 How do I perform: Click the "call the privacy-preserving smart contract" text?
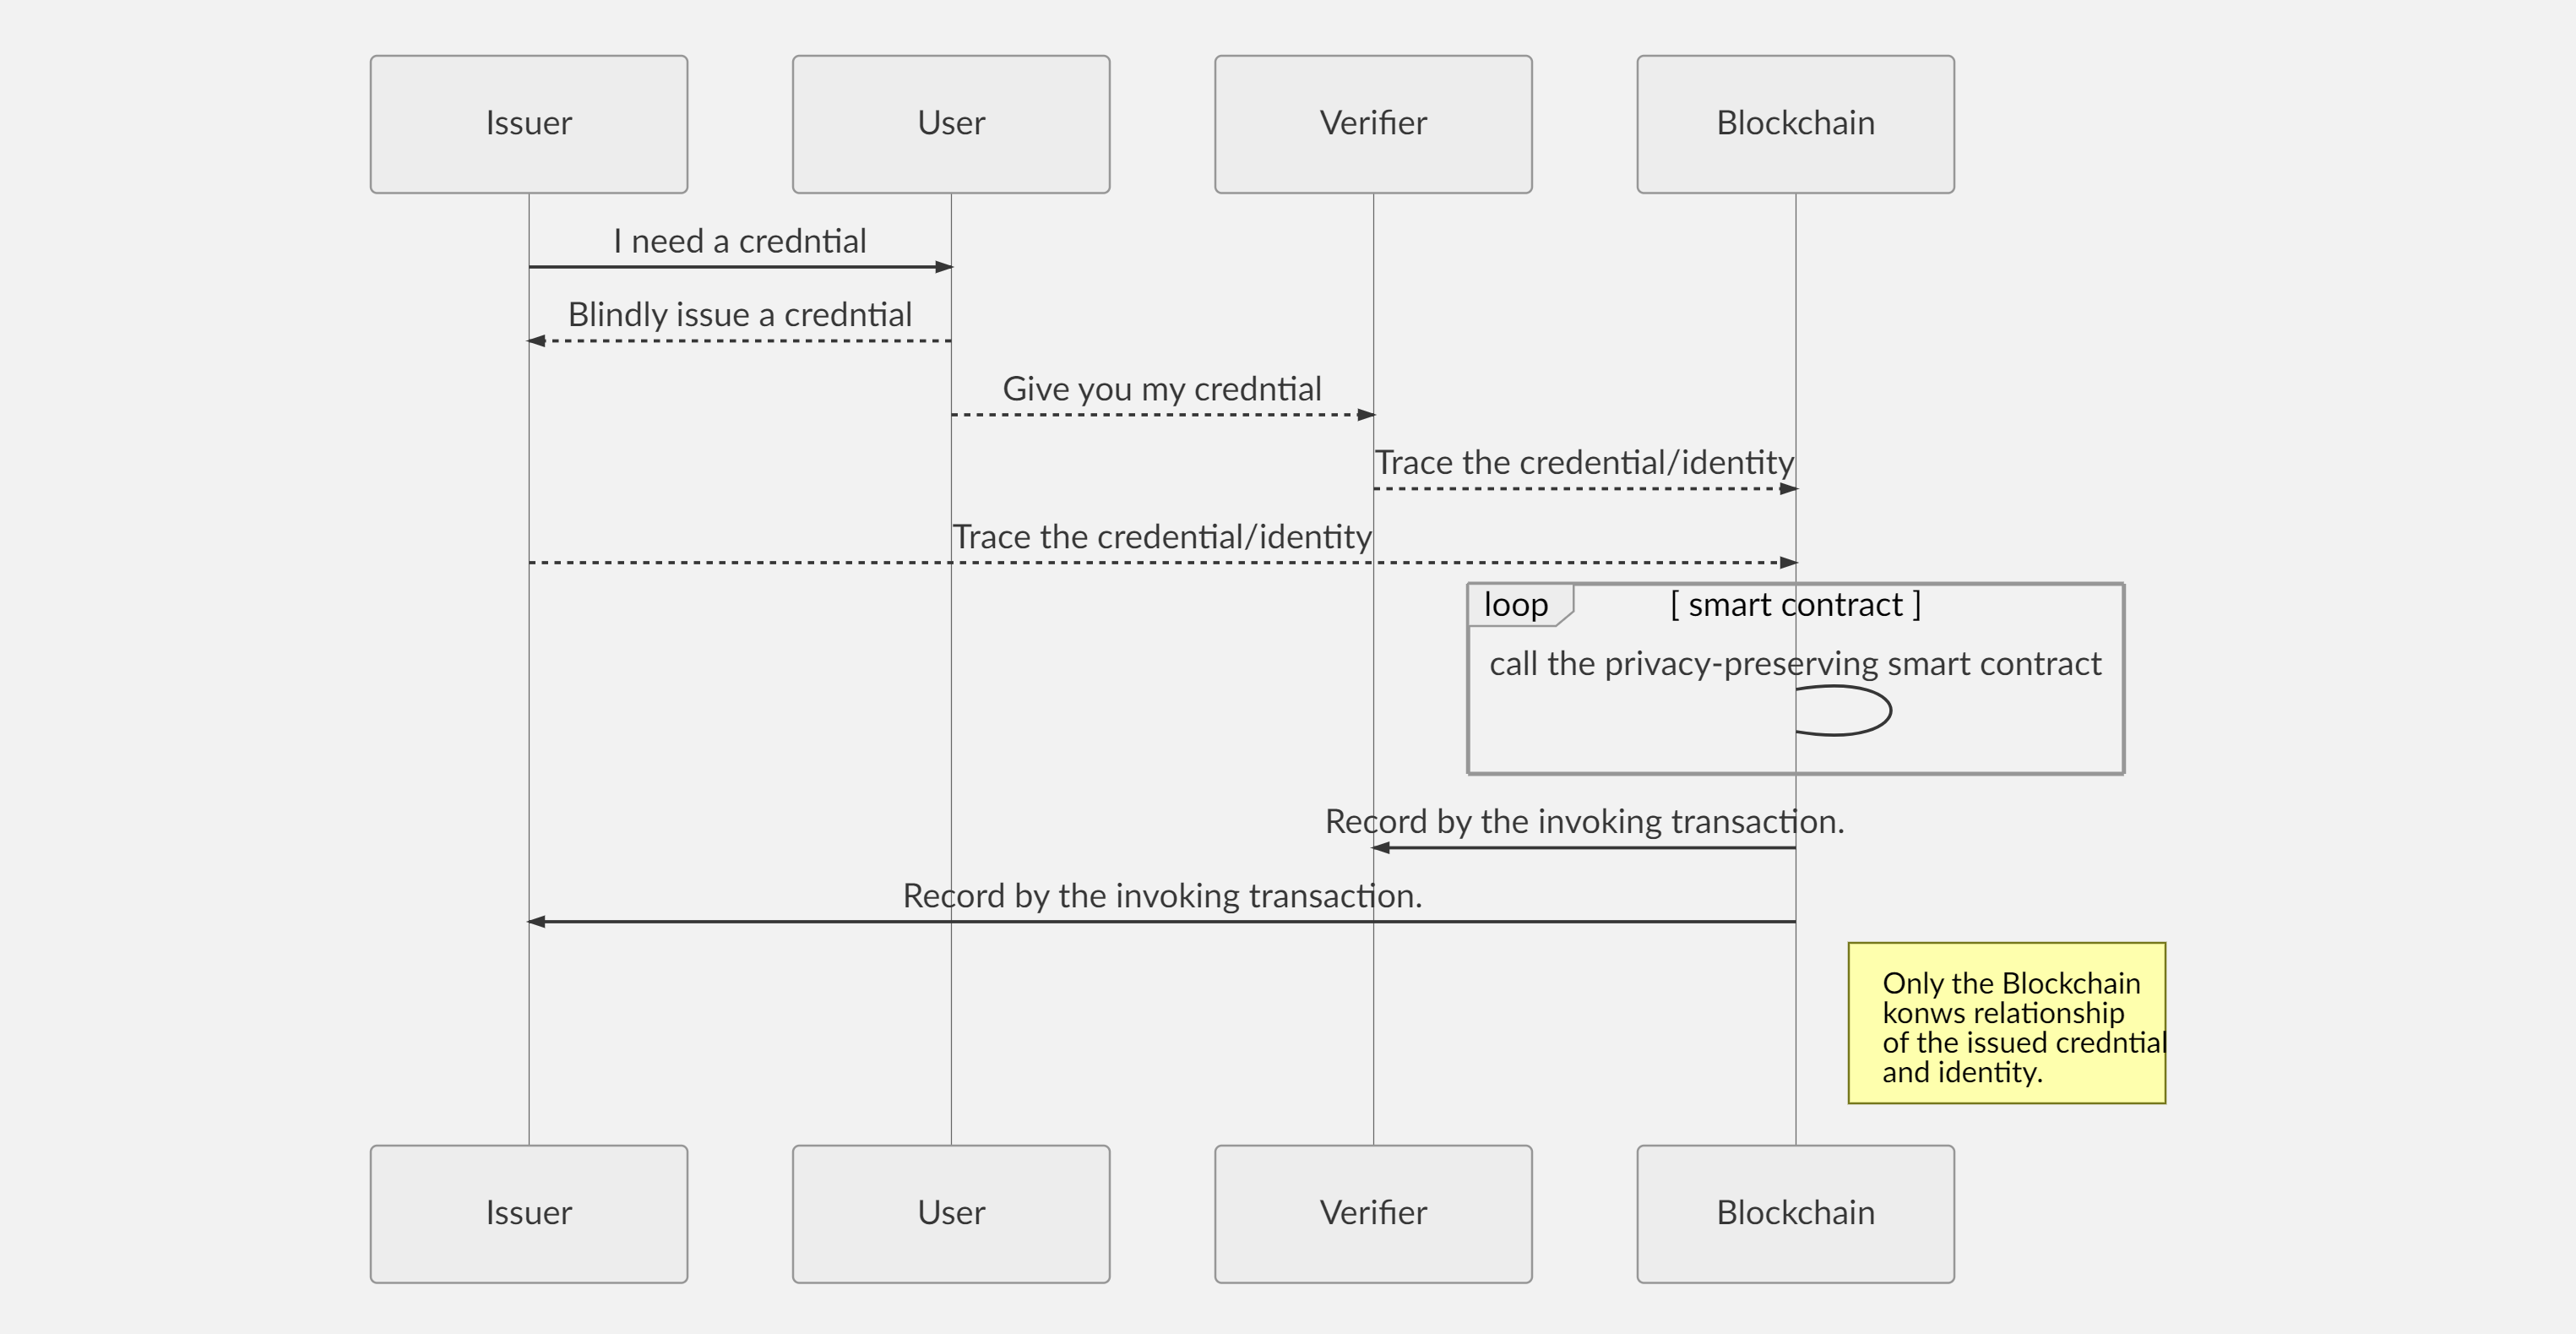[x=1795, y=664]
